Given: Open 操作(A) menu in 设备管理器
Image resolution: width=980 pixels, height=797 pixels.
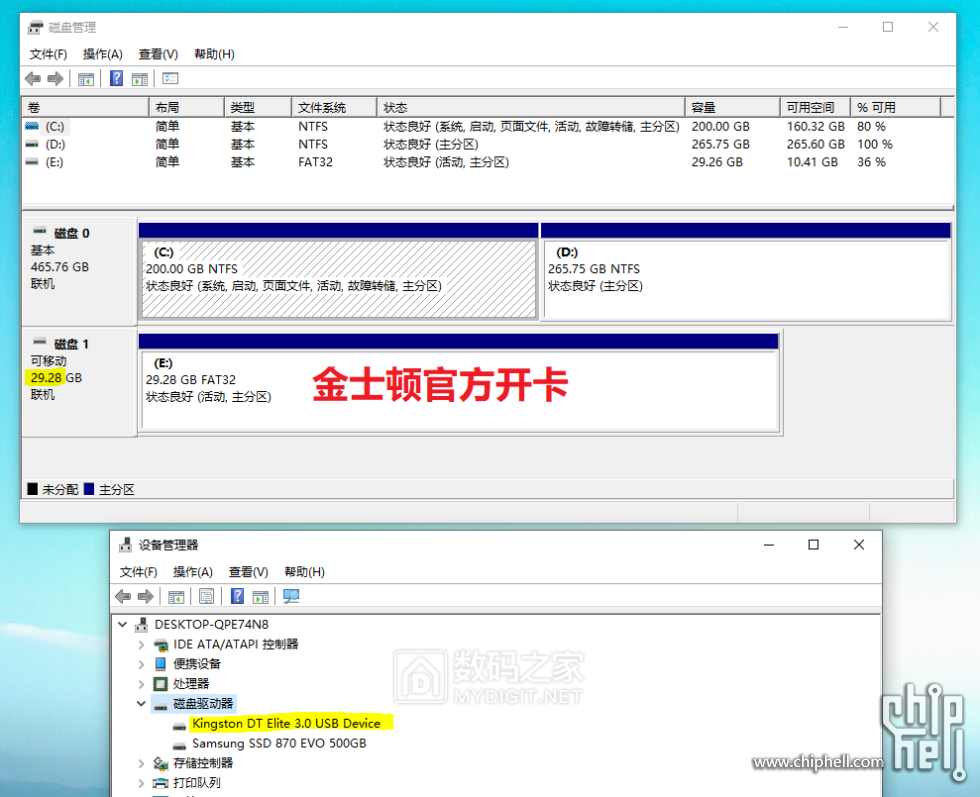Looking at the screenshot, I should [x=192, y=572].
